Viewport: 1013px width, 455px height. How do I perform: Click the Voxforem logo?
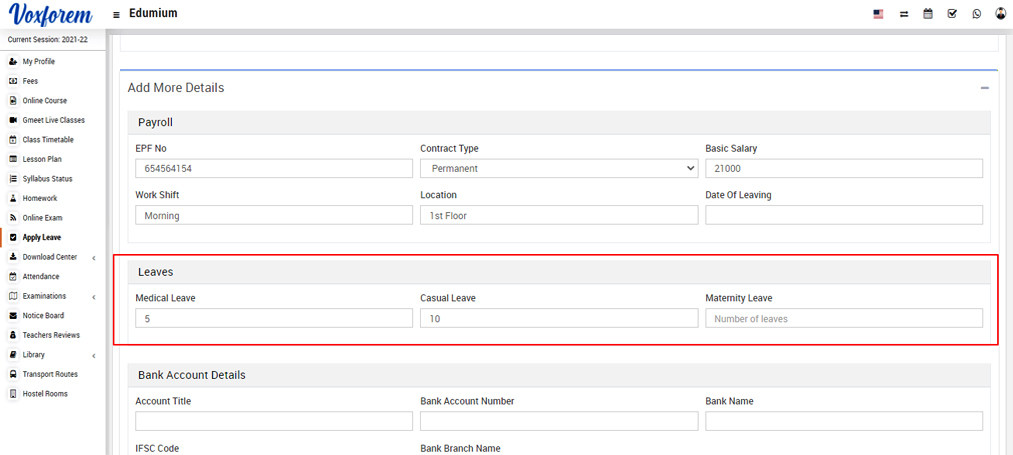(x=51, y=15)
